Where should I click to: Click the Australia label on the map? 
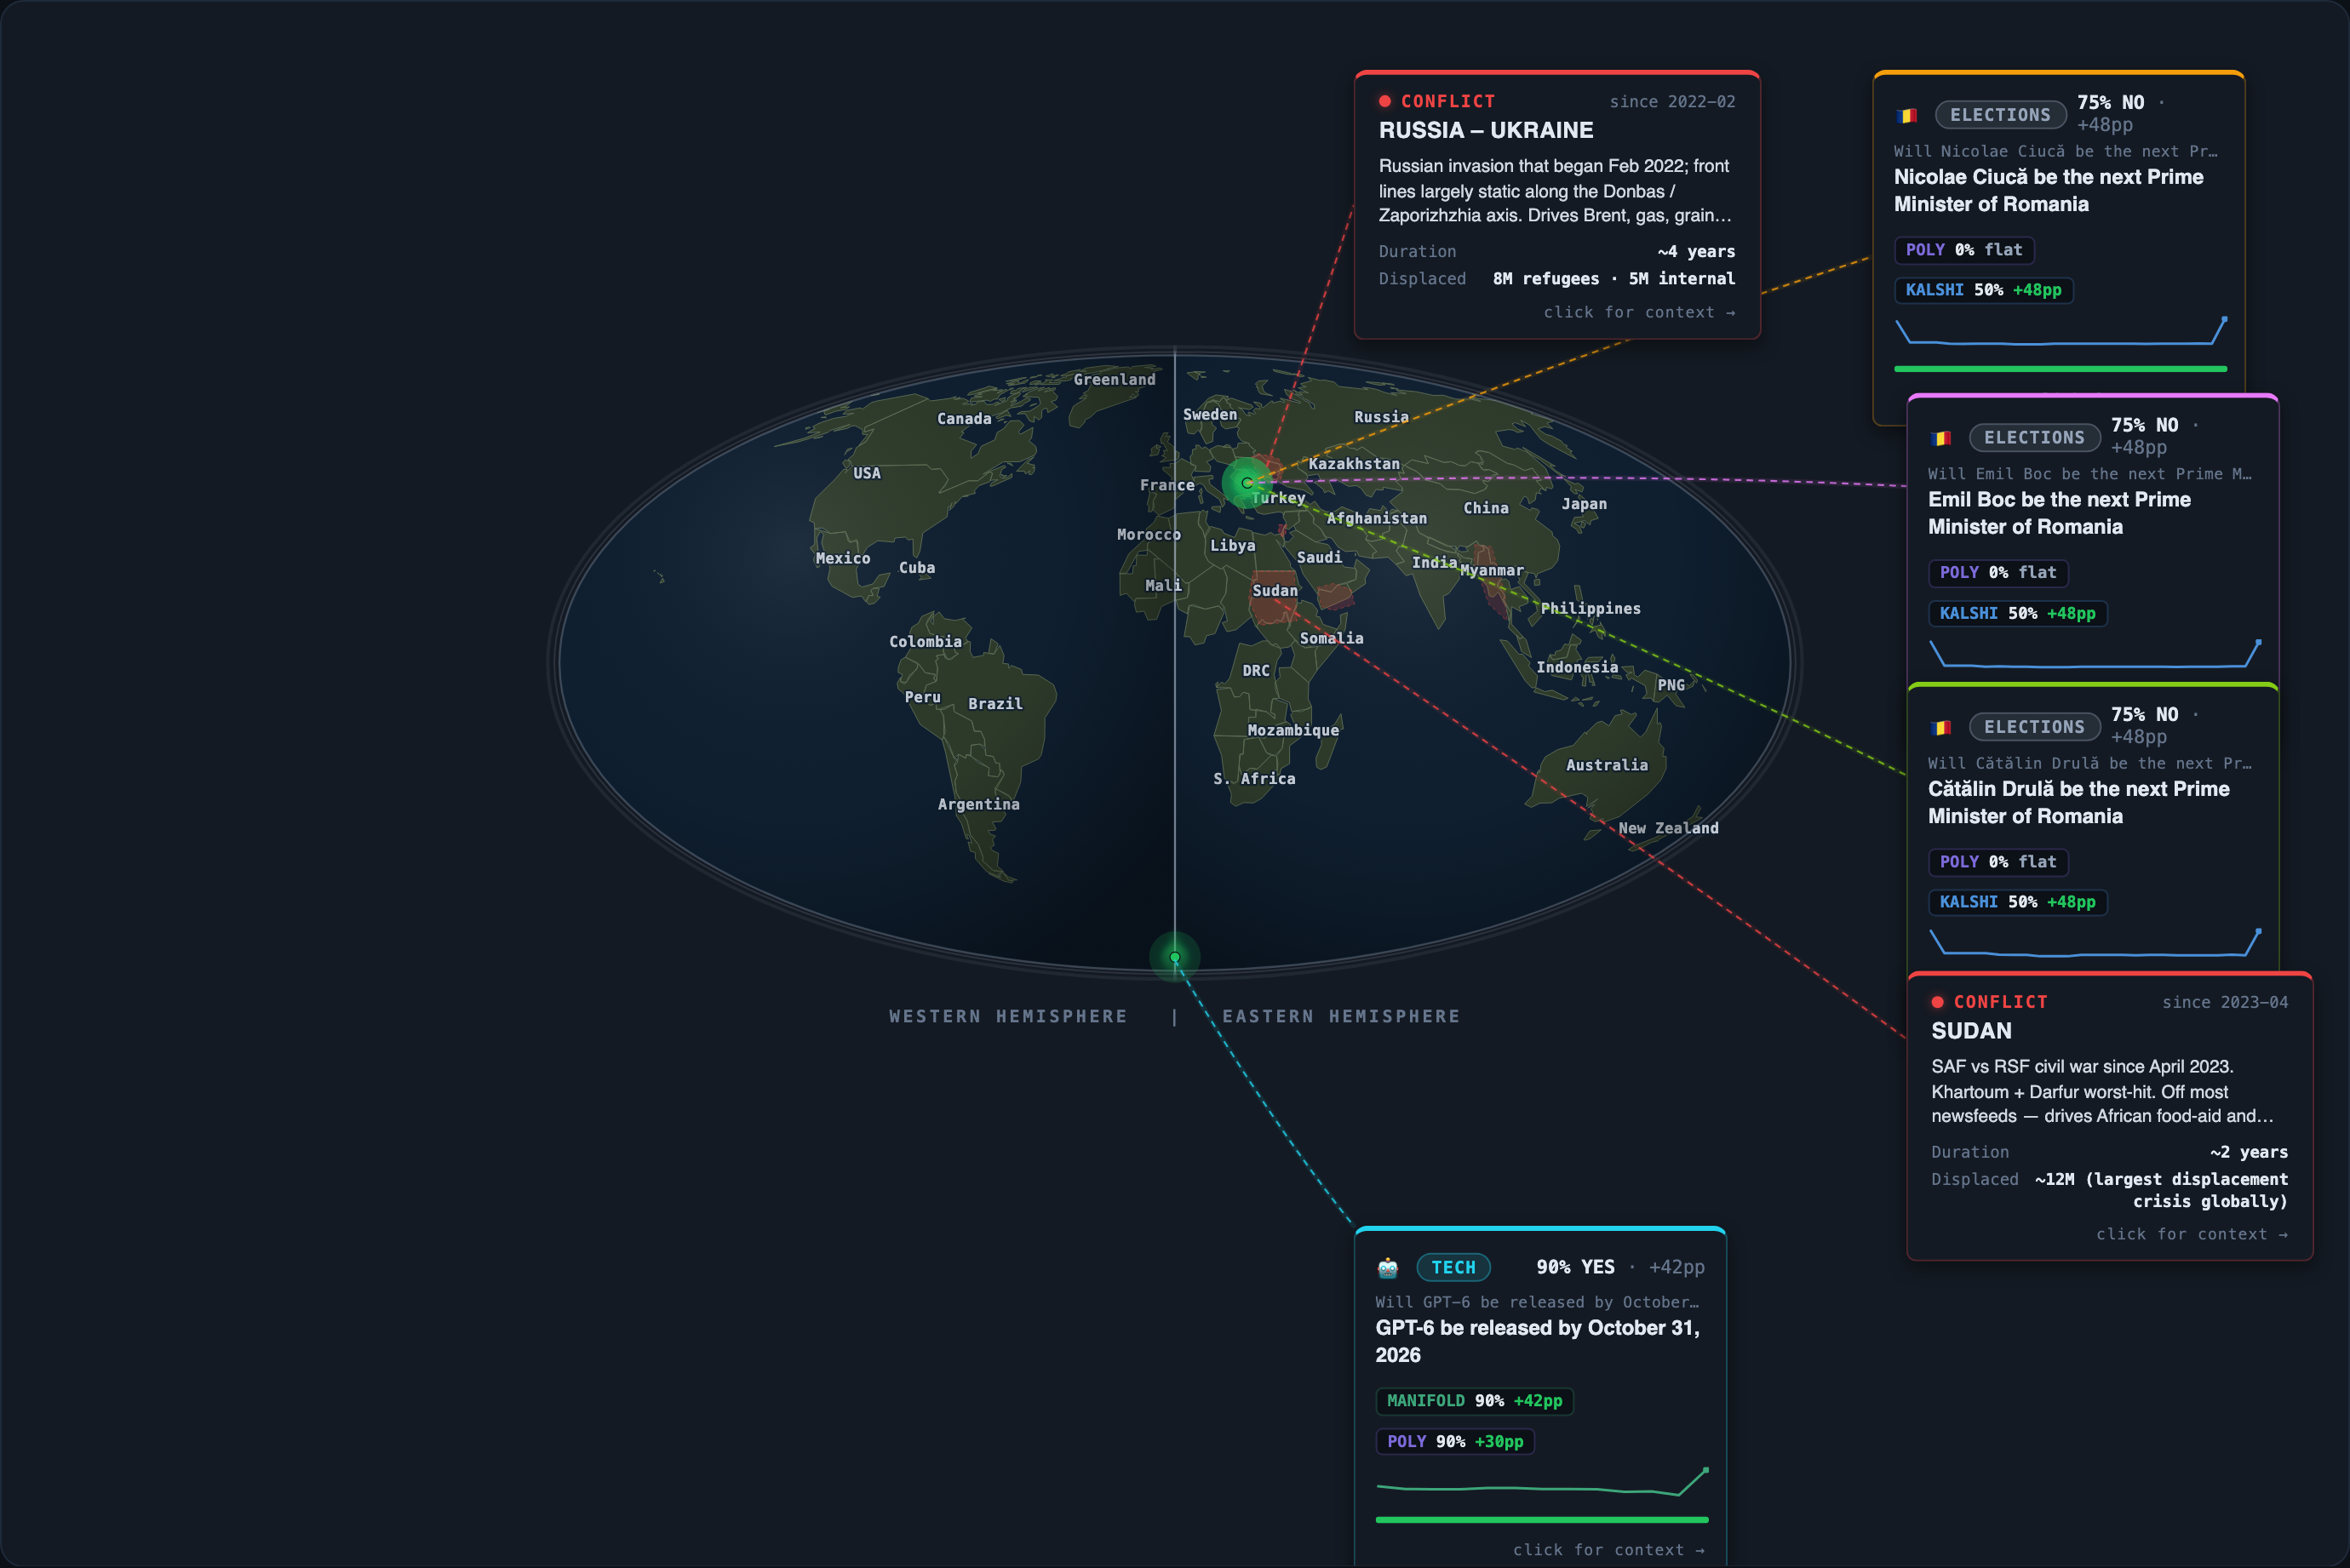pos(1606,765)
